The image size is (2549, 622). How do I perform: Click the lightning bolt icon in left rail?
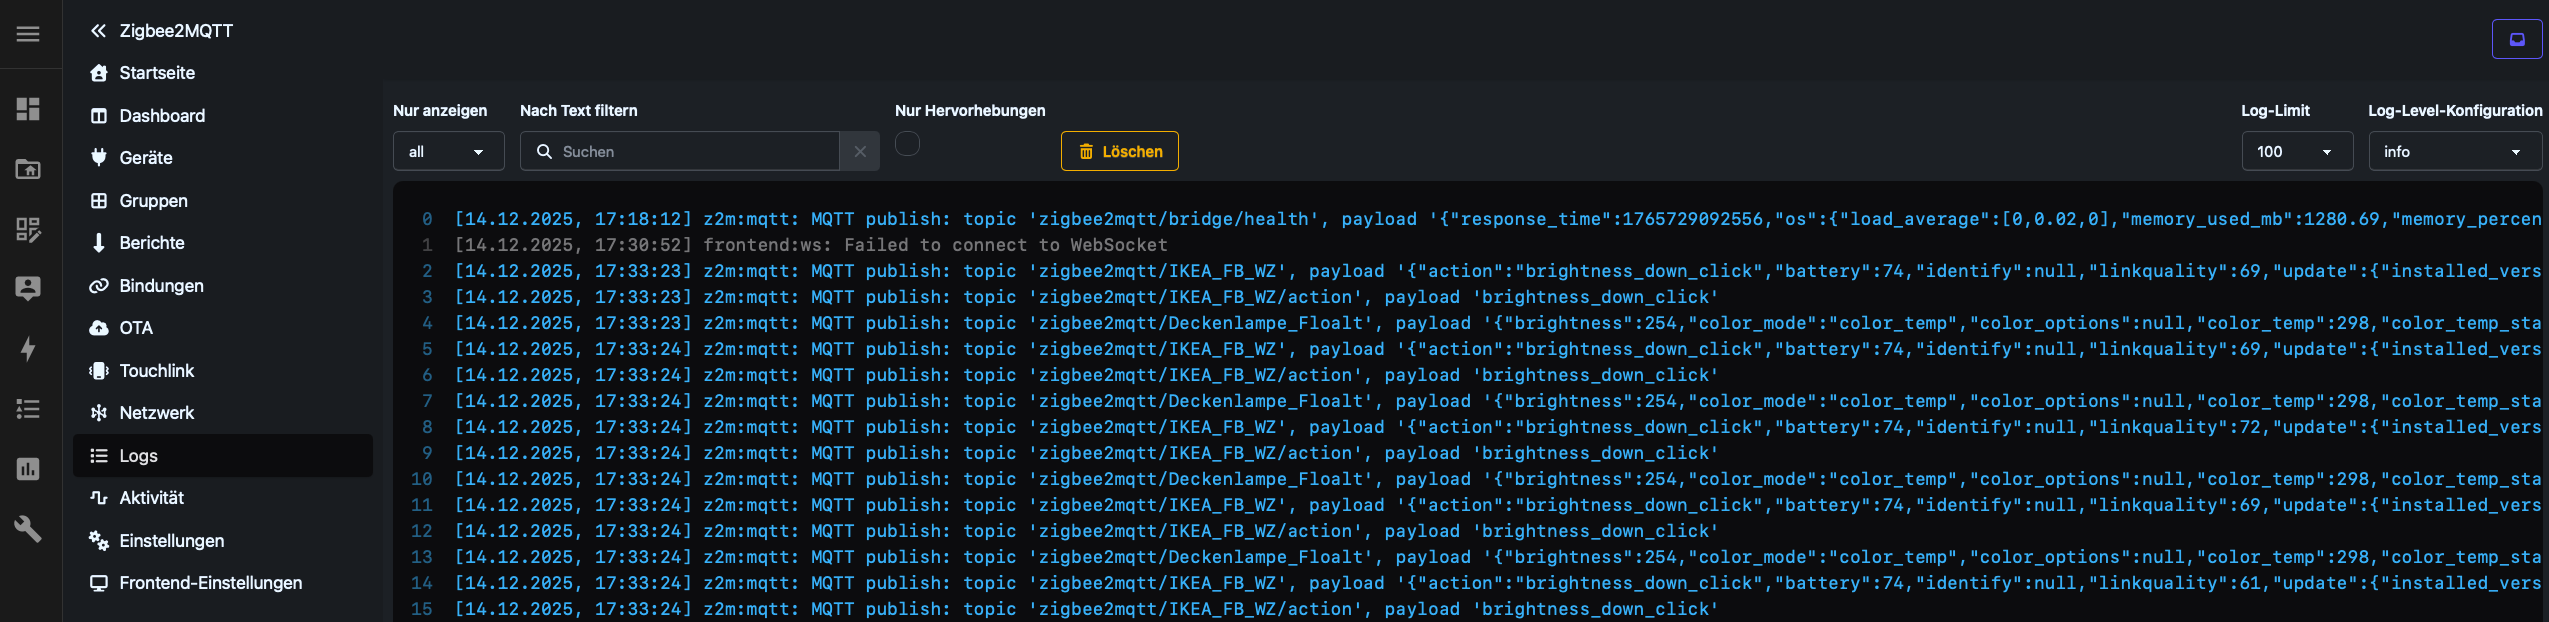coord(28,349)
